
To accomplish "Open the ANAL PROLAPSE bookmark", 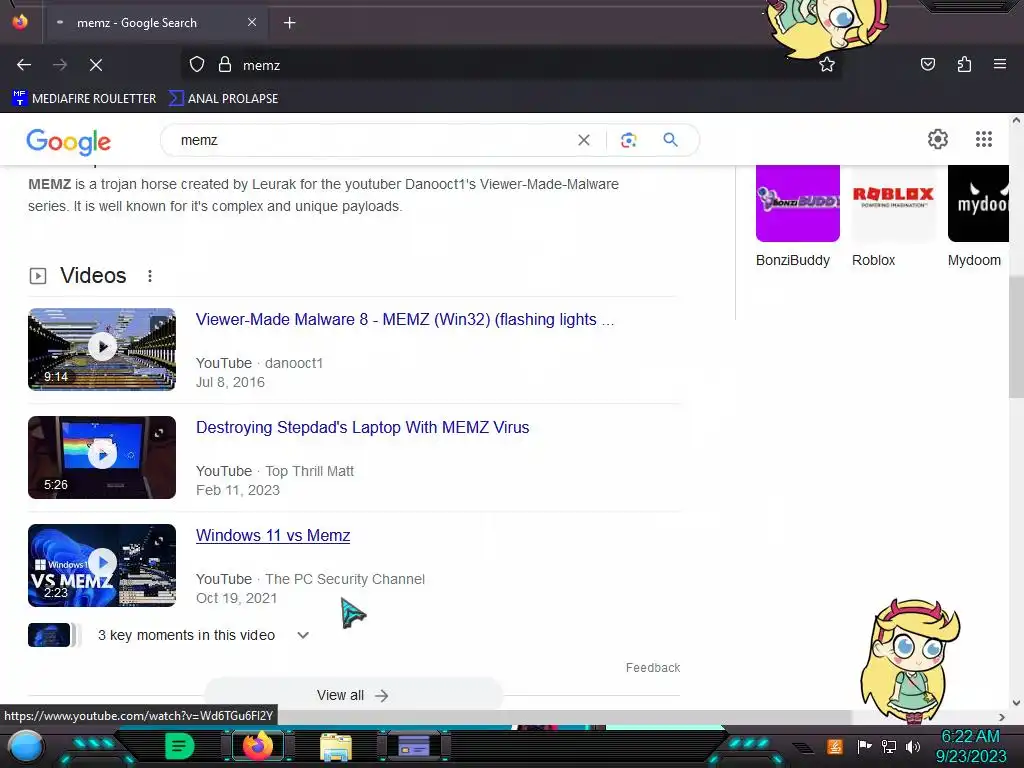I will (x=223, y=99).
